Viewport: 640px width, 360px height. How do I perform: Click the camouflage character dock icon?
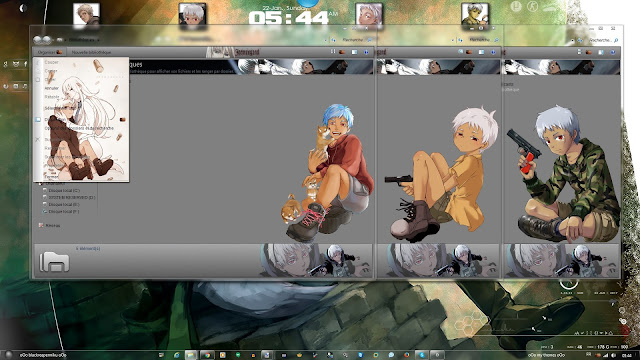pos(475,16)
